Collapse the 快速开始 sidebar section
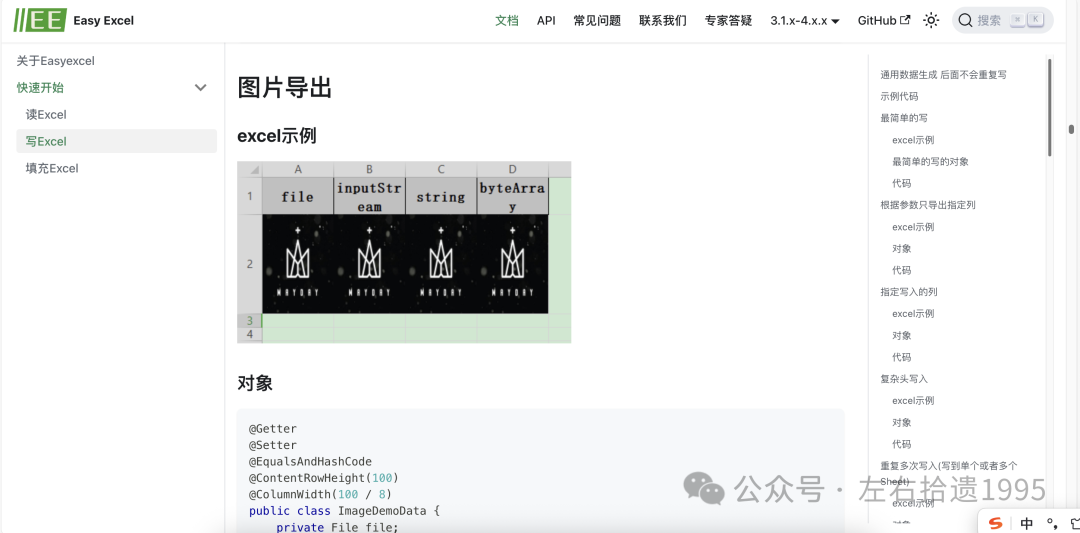Image resolution: width=1080 pixels, height=533 pixels. 200,88
